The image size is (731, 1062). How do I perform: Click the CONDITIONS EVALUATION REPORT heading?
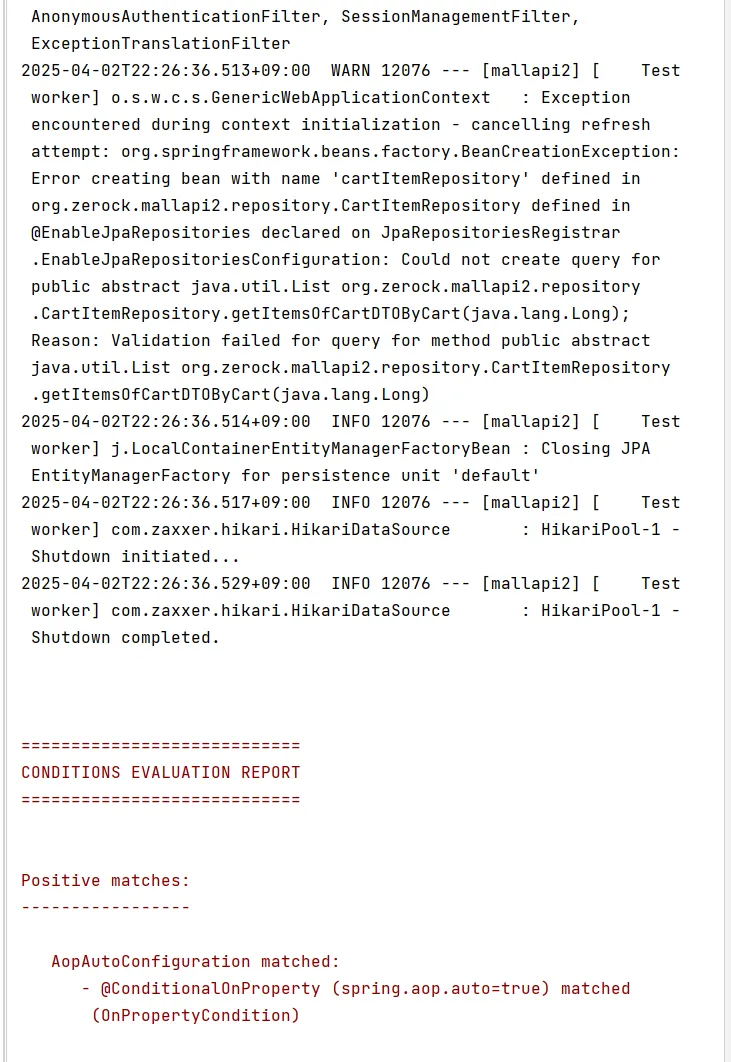coord(161,772)
